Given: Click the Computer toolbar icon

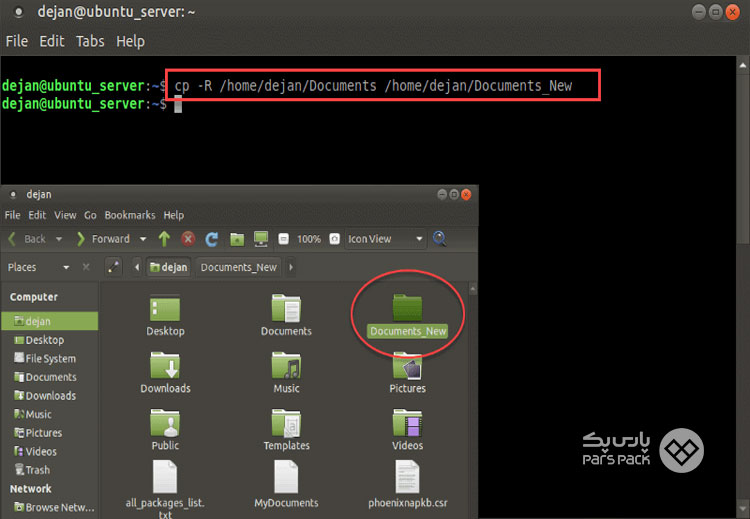Looking at the screenshot, I should 261,239.
